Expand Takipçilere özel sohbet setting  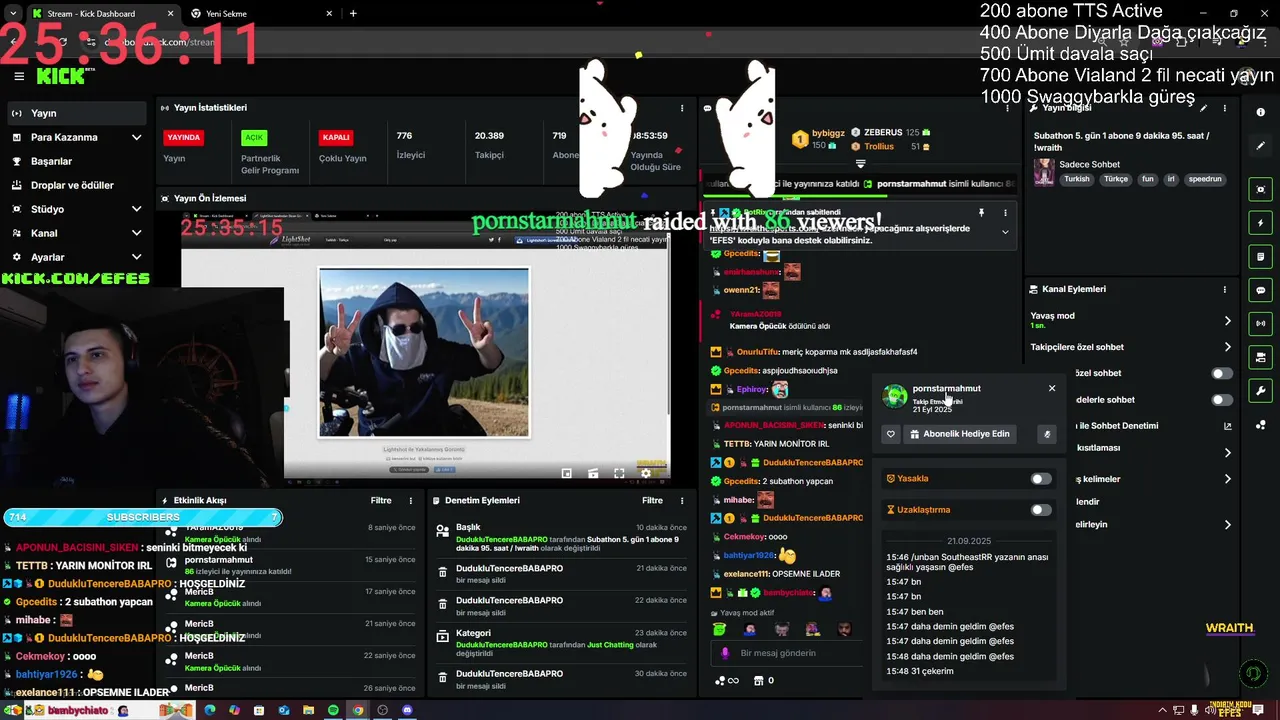[x=1228, y=347]
